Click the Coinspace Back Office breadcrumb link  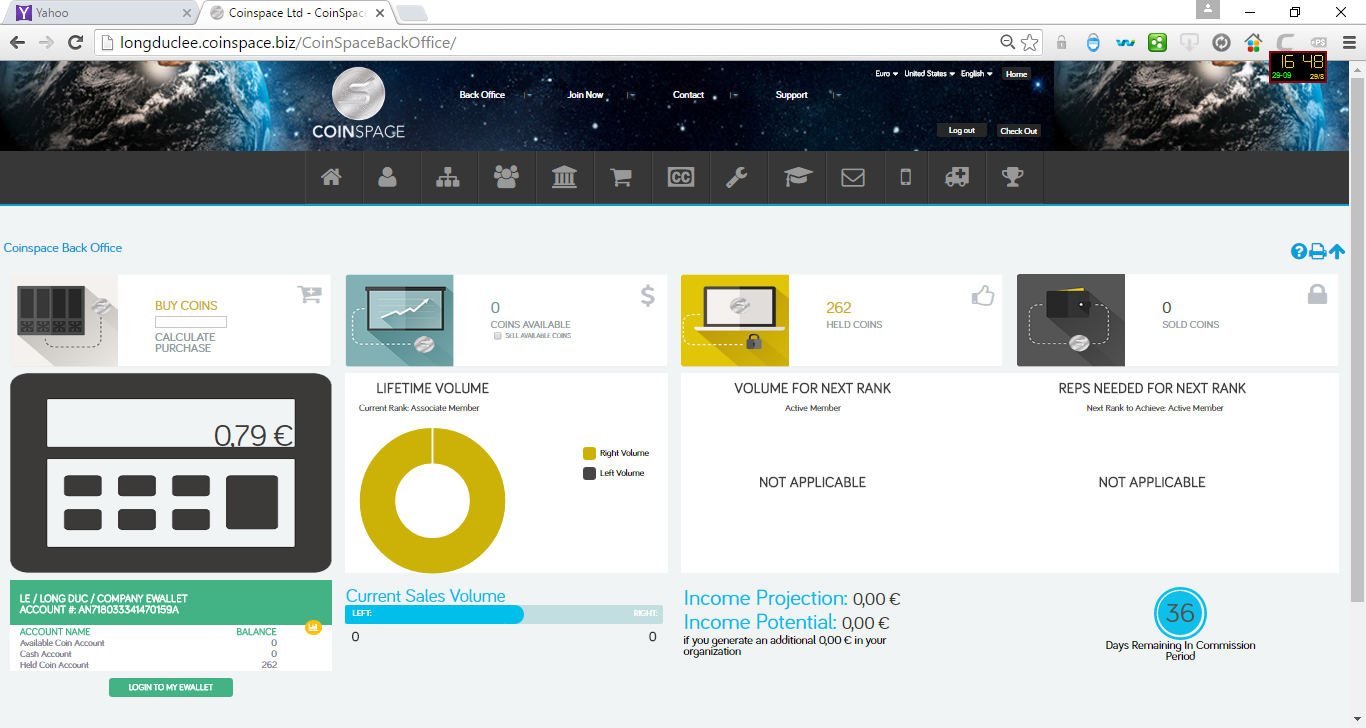pos(63,248)
